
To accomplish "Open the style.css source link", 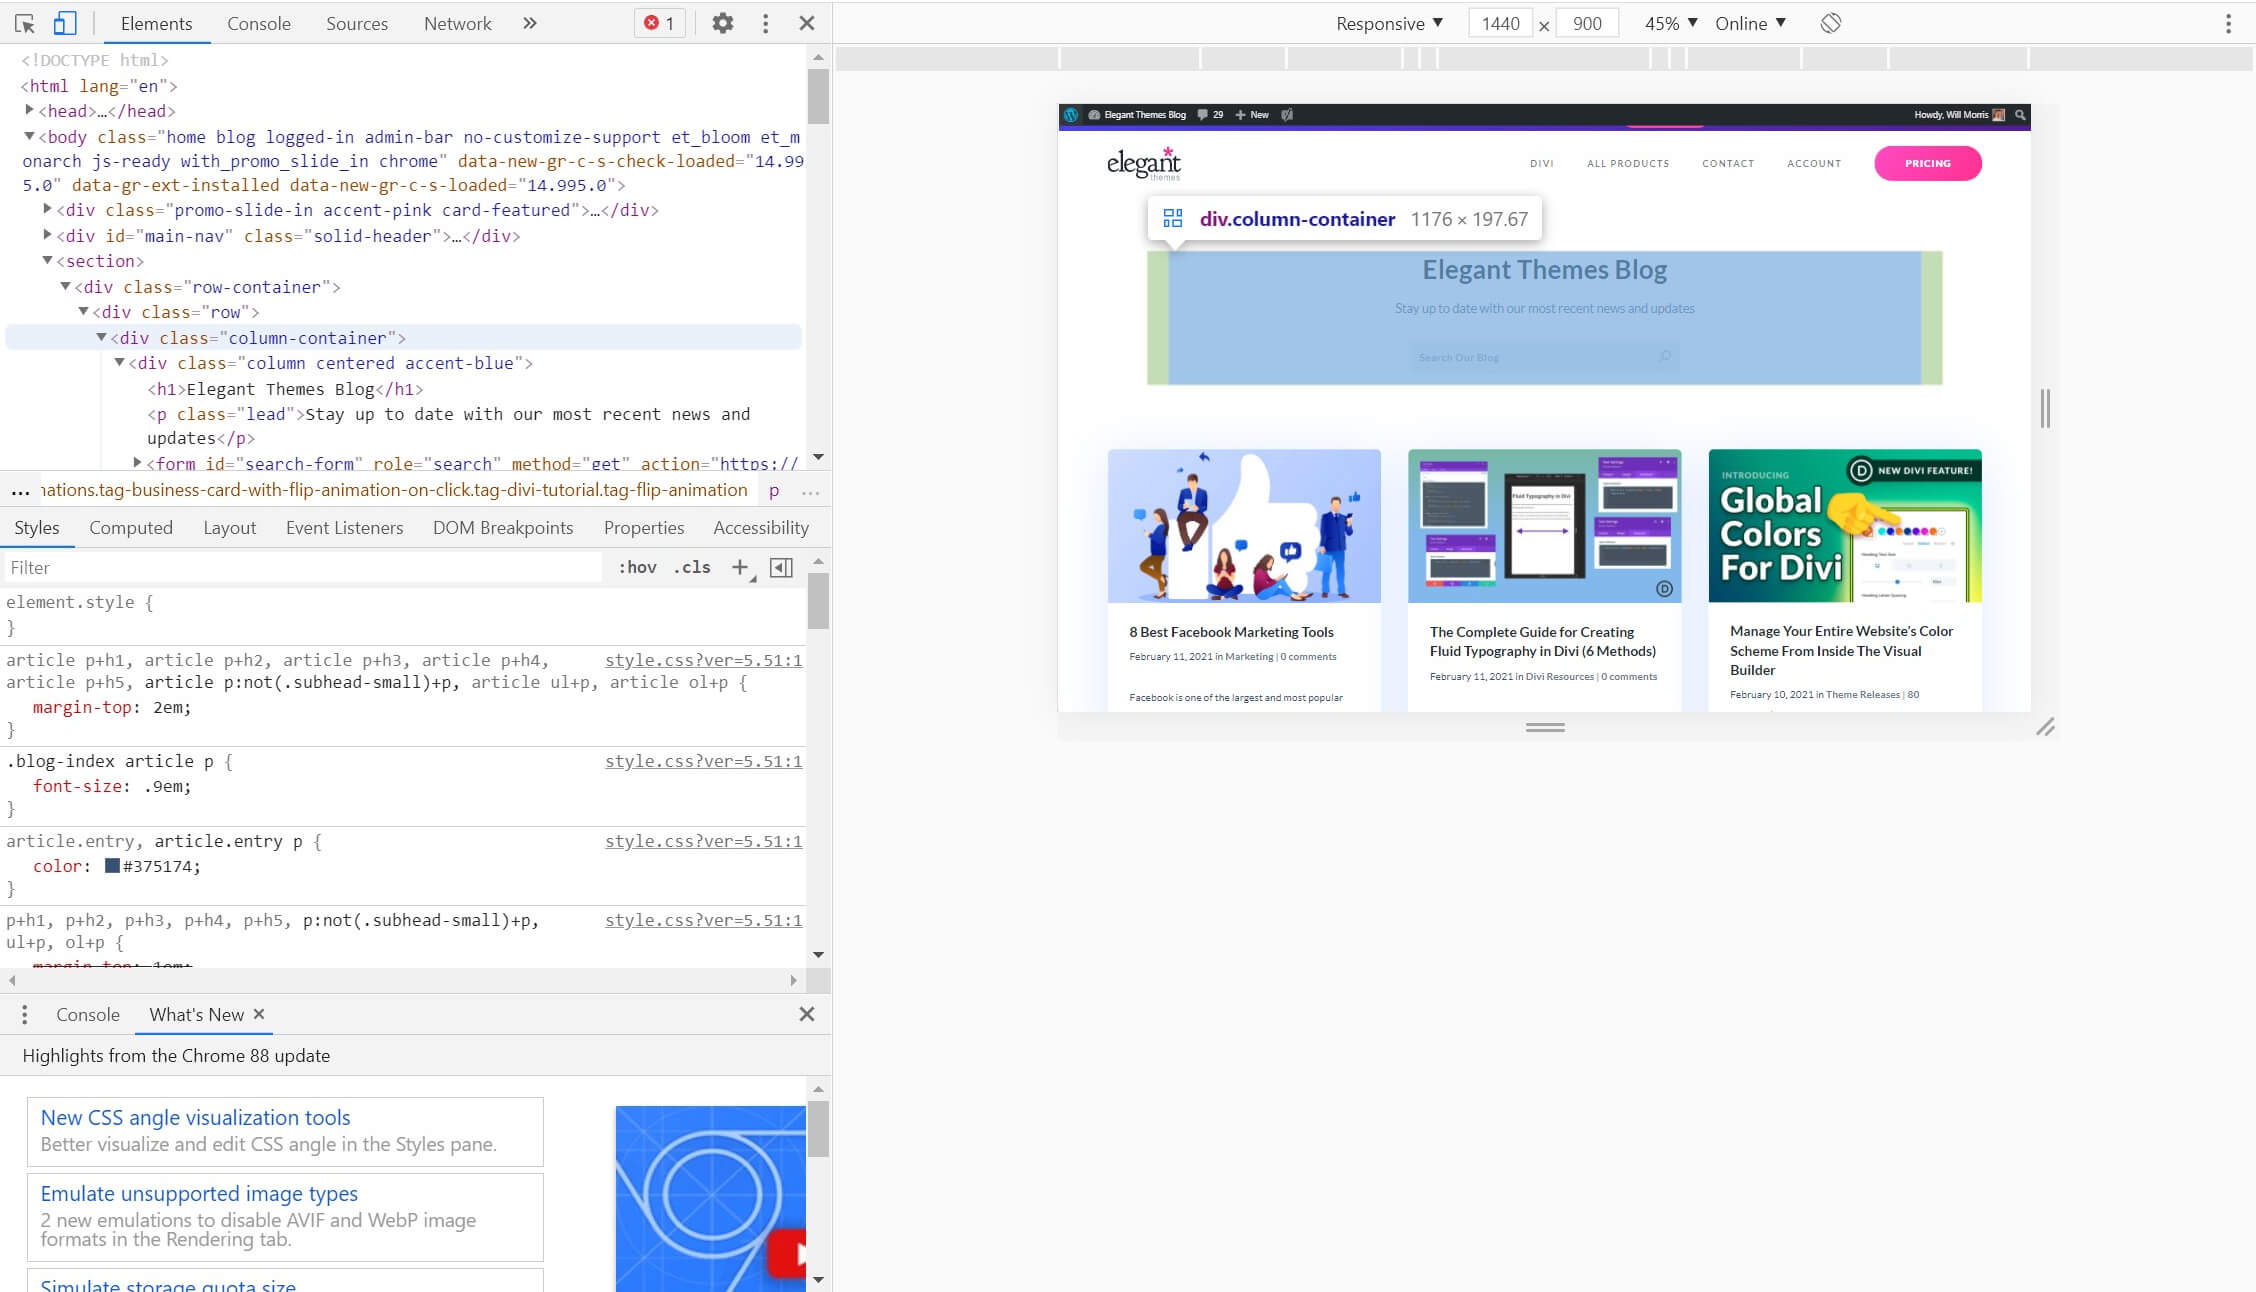I will pyautogui.click(x=702, y=660).
